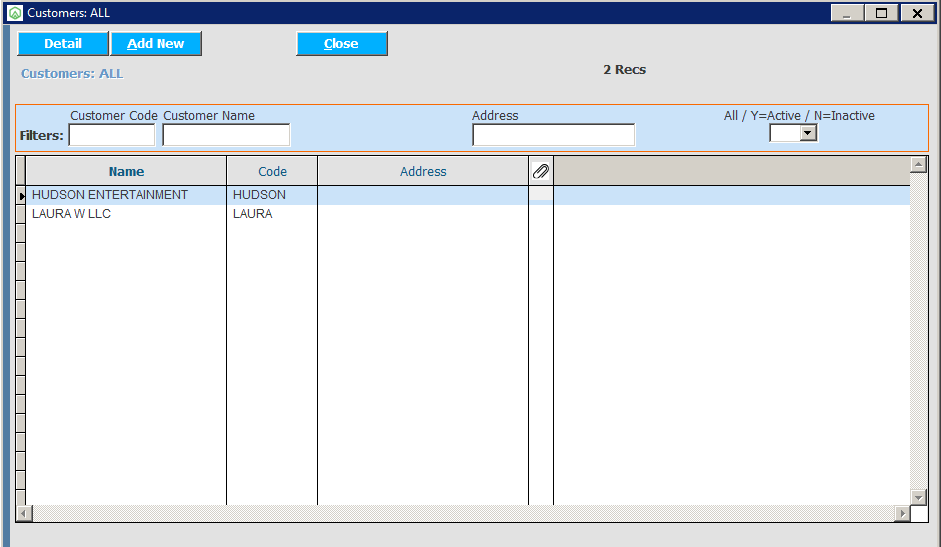The width and height of the screenshot is (941, 547).
Task: Minimize the Customers: ALL window
Action: (847, 13)
